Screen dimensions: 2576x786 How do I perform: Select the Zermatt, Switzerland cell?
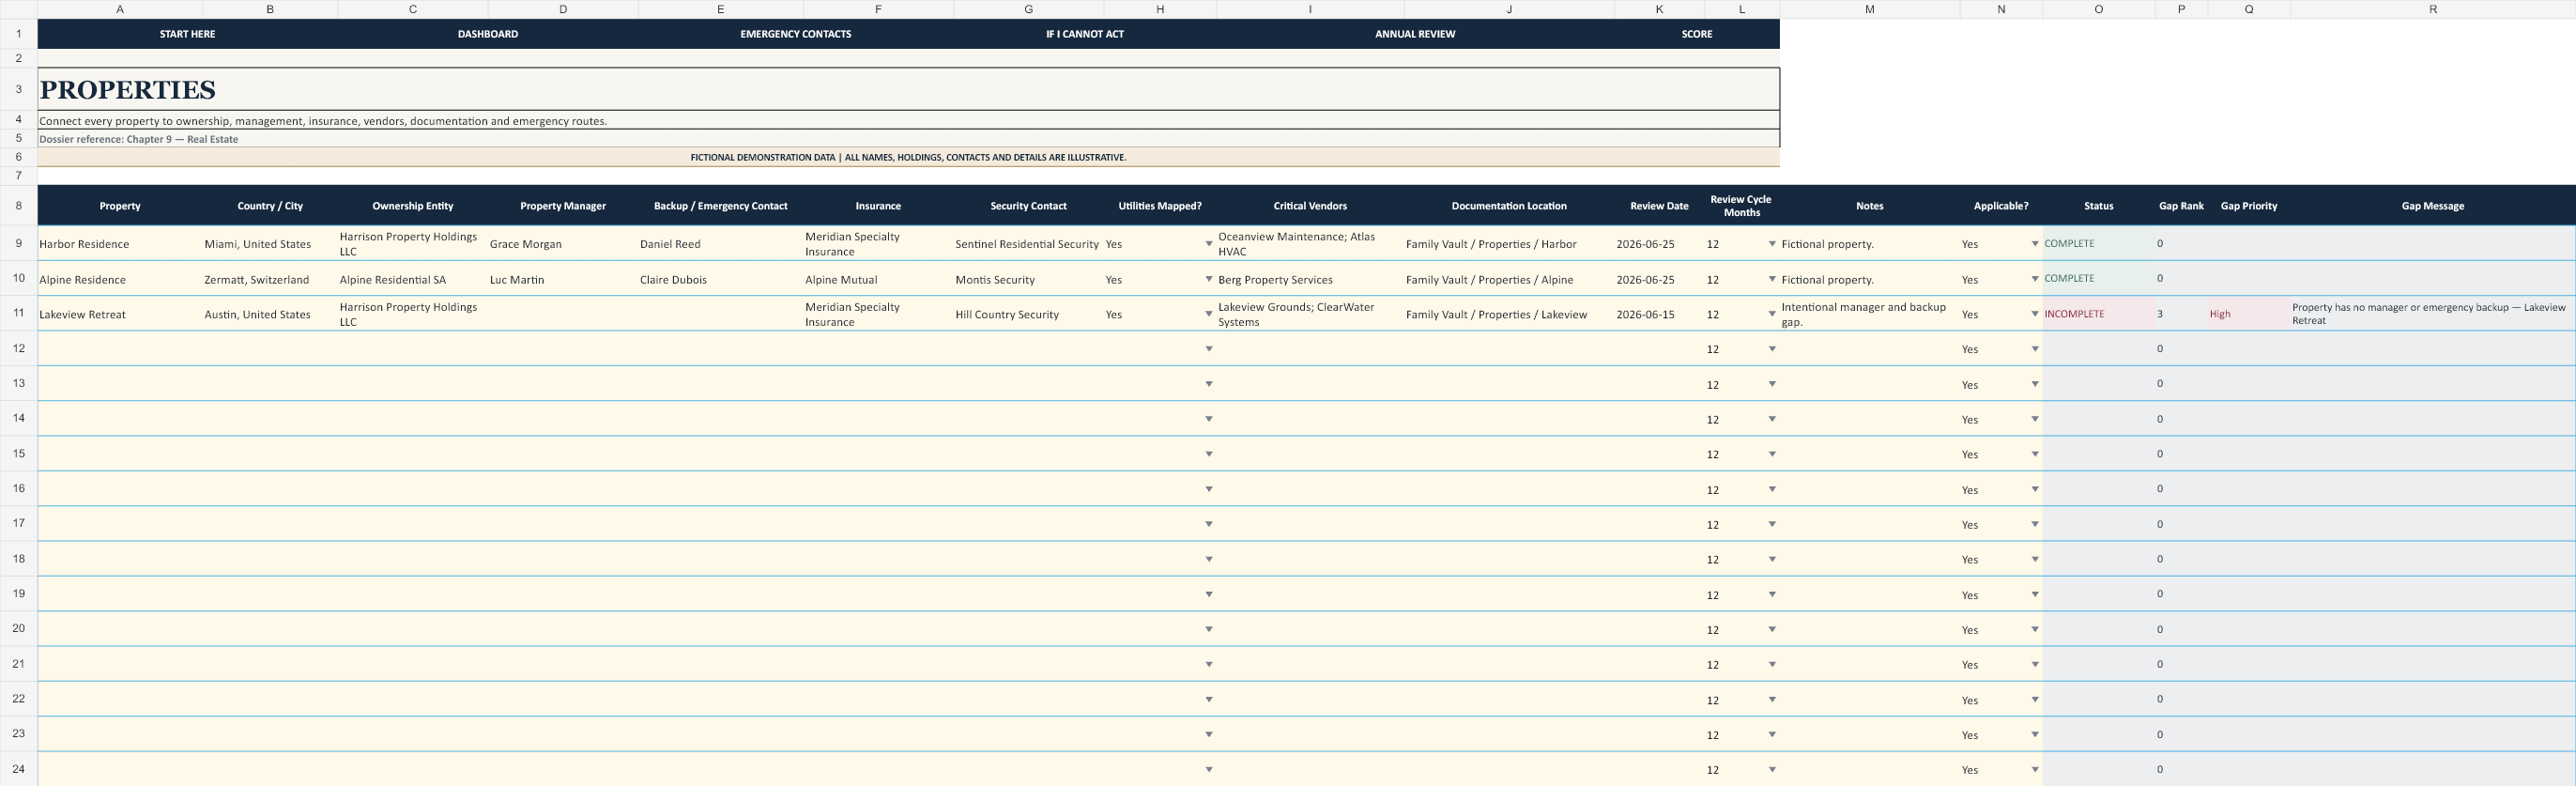click(270, 280)
